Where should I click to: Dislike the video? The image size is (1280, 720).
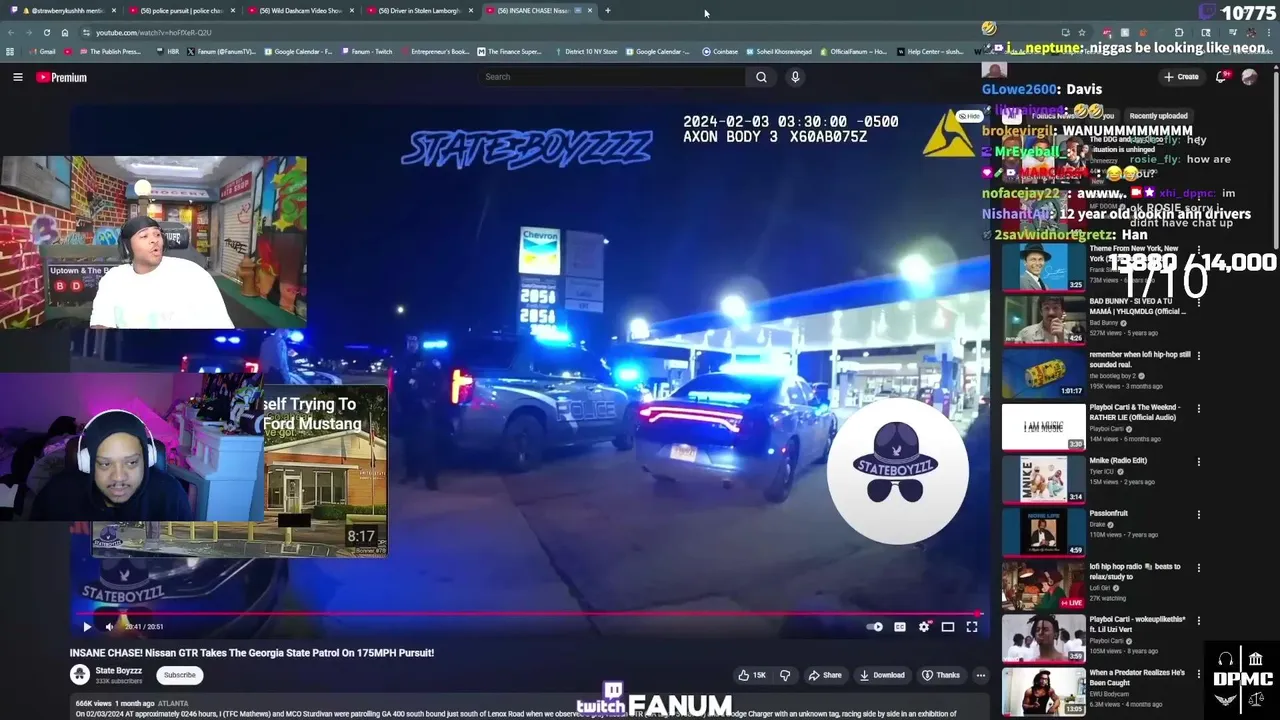785,675
